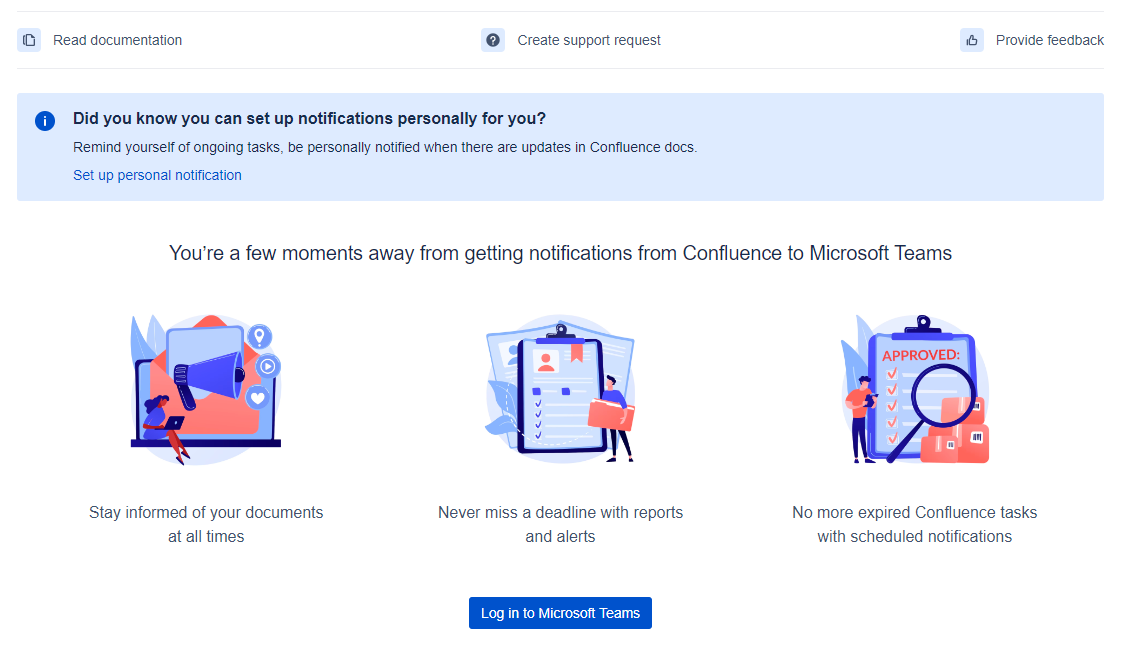Click Provide feedback
Viewport: 1127px width, 662px height.
[1049, 40]
